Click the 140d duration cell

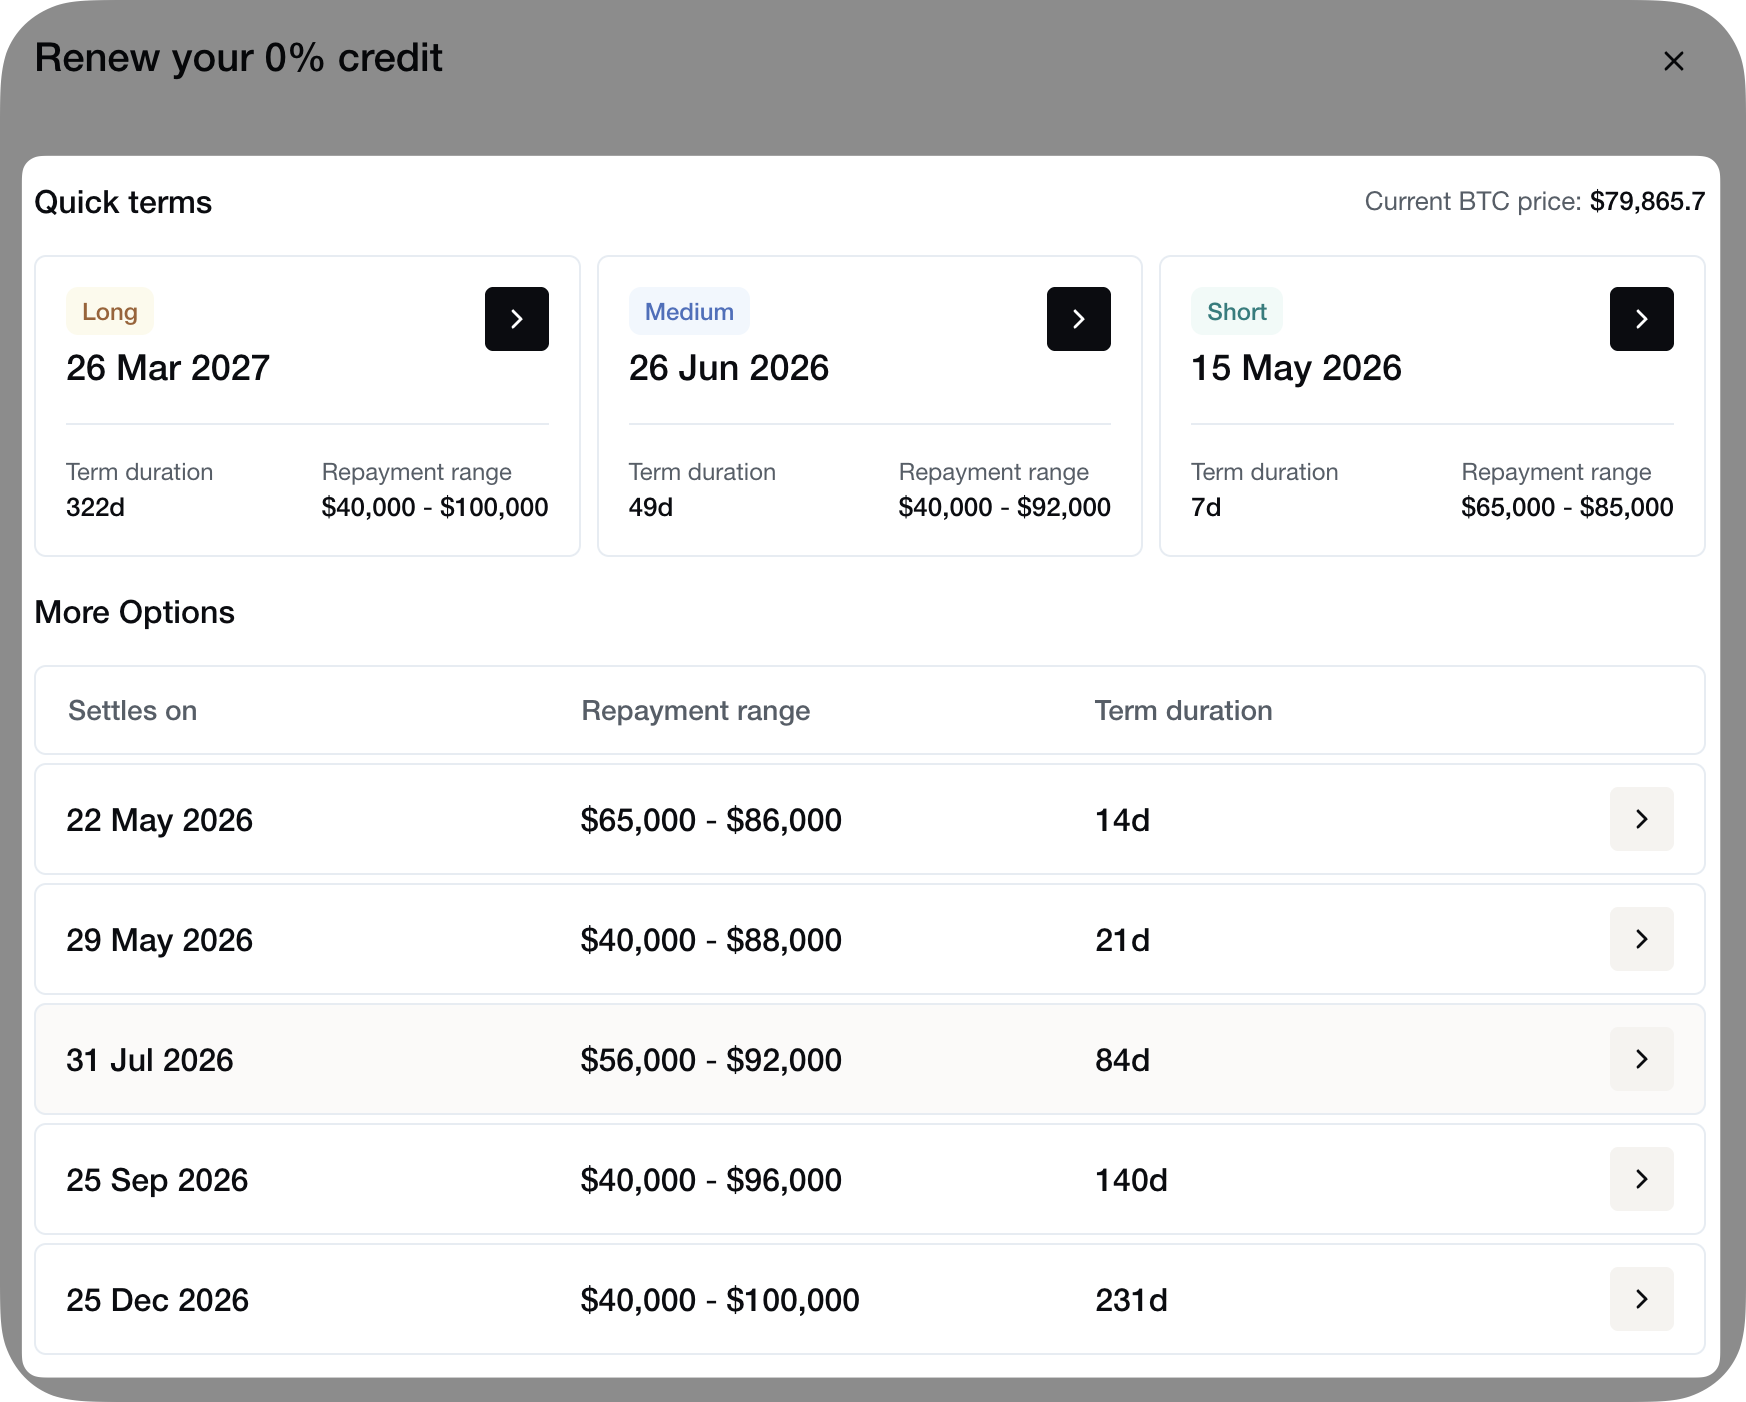tap(1131, 1180)
